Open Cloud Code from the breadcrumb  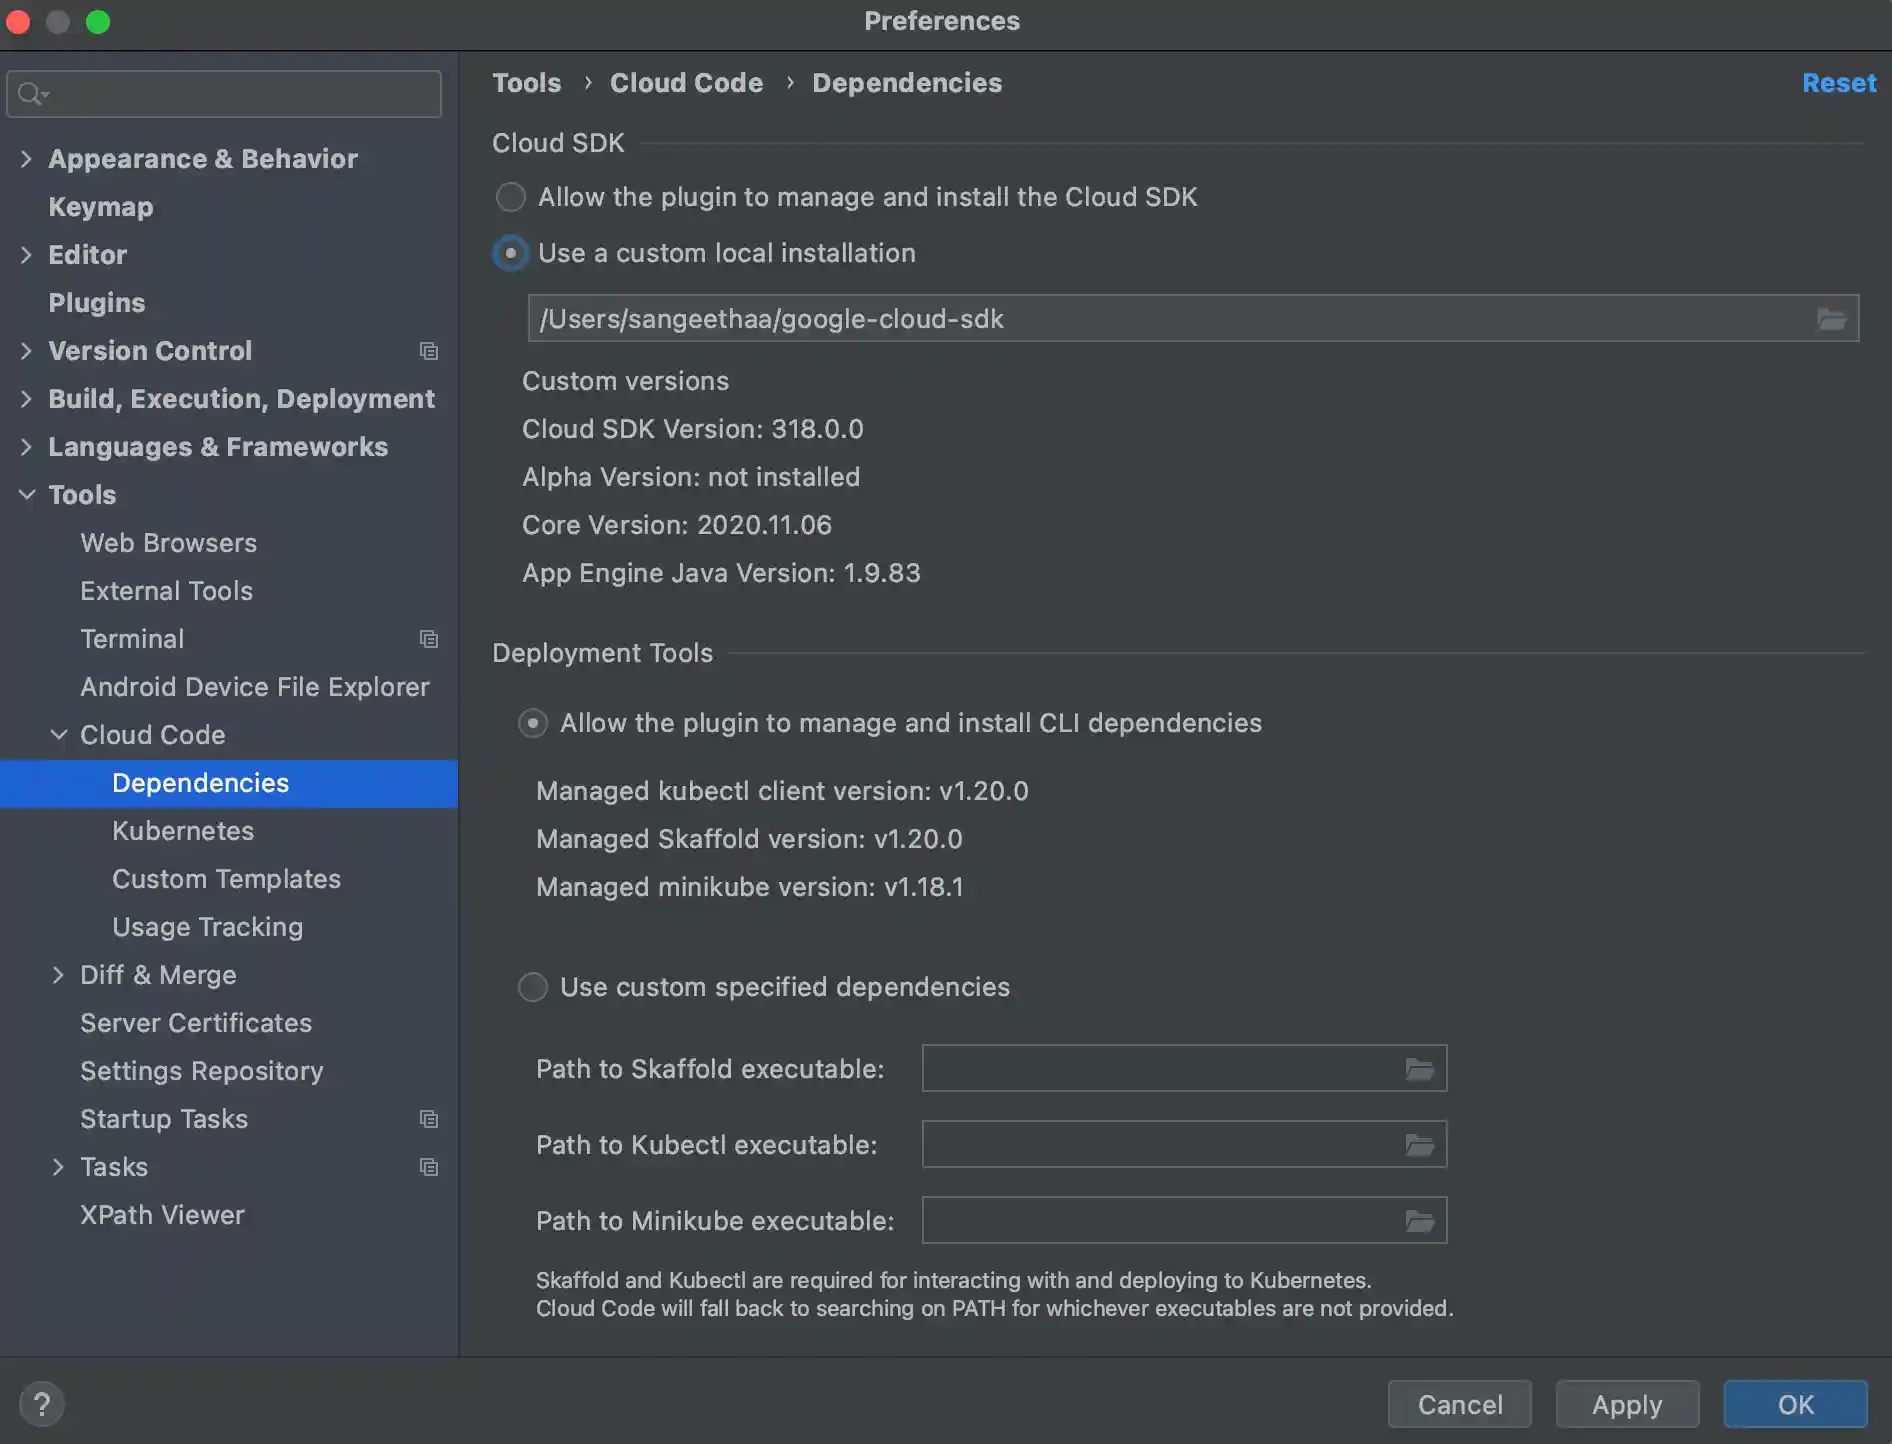[x=686, y=83]
